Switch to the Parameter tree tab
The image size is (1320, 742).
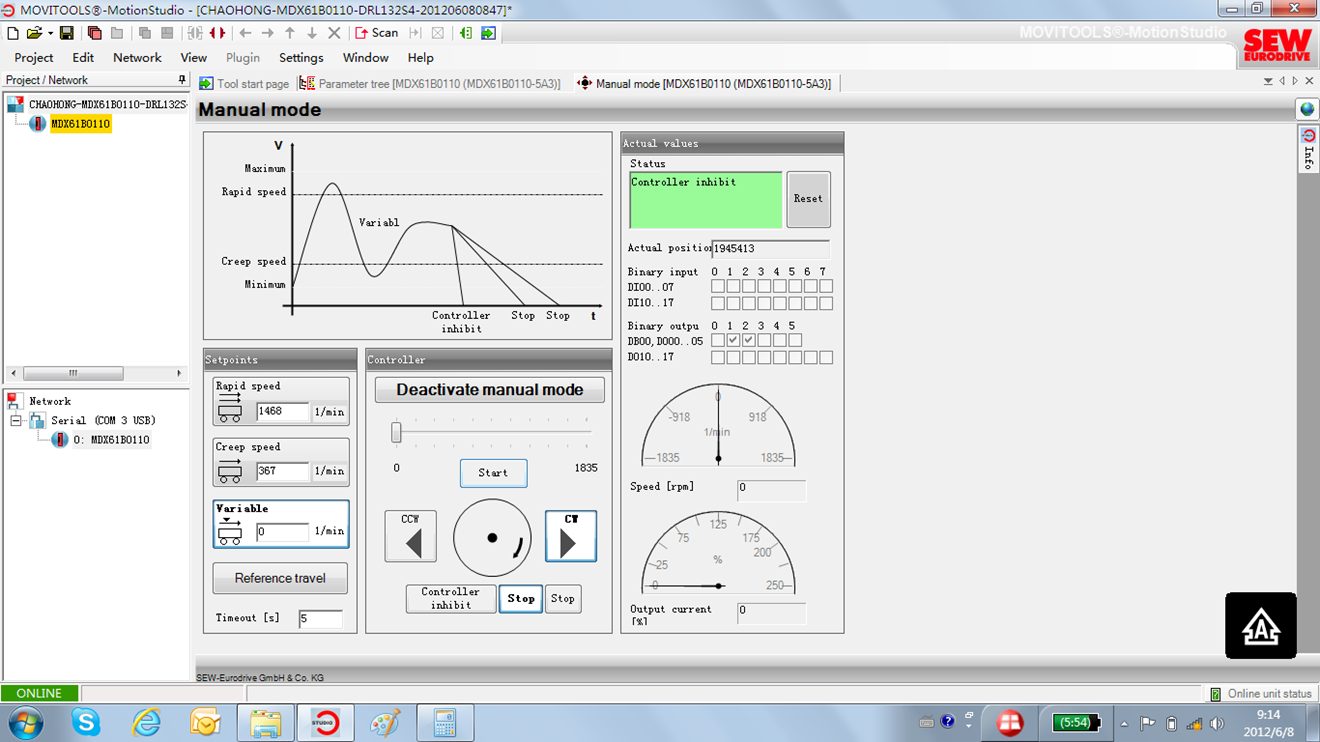[x=431, y=84]
